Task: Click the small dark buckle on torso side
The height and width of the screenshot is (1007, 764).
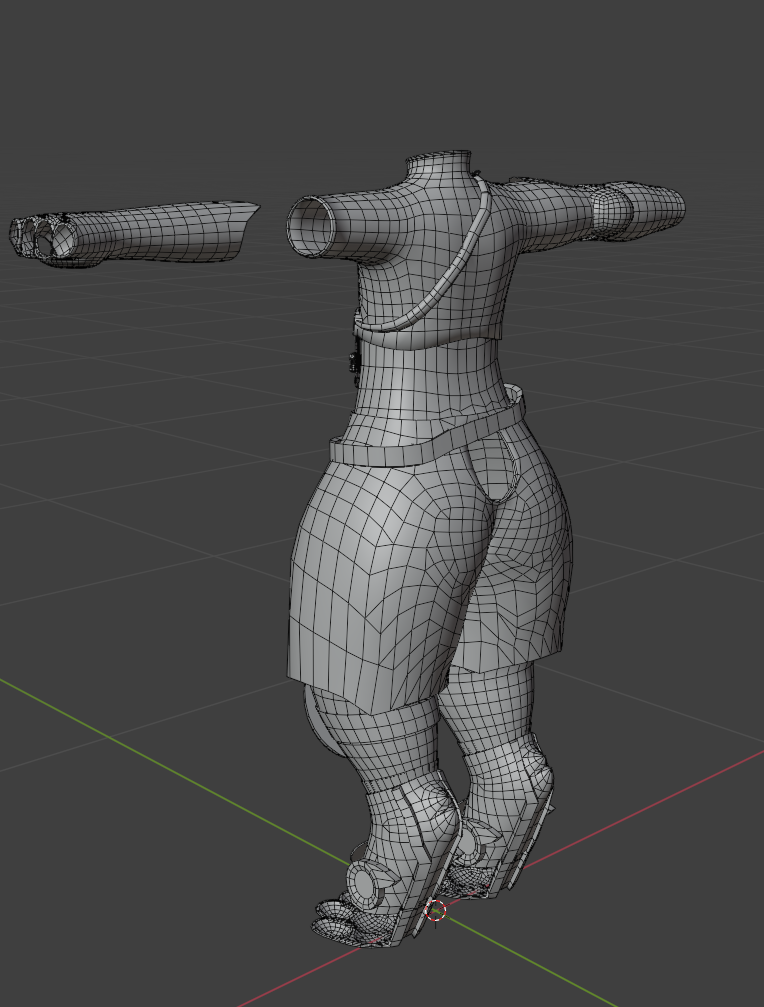Action: click(353, 365)
